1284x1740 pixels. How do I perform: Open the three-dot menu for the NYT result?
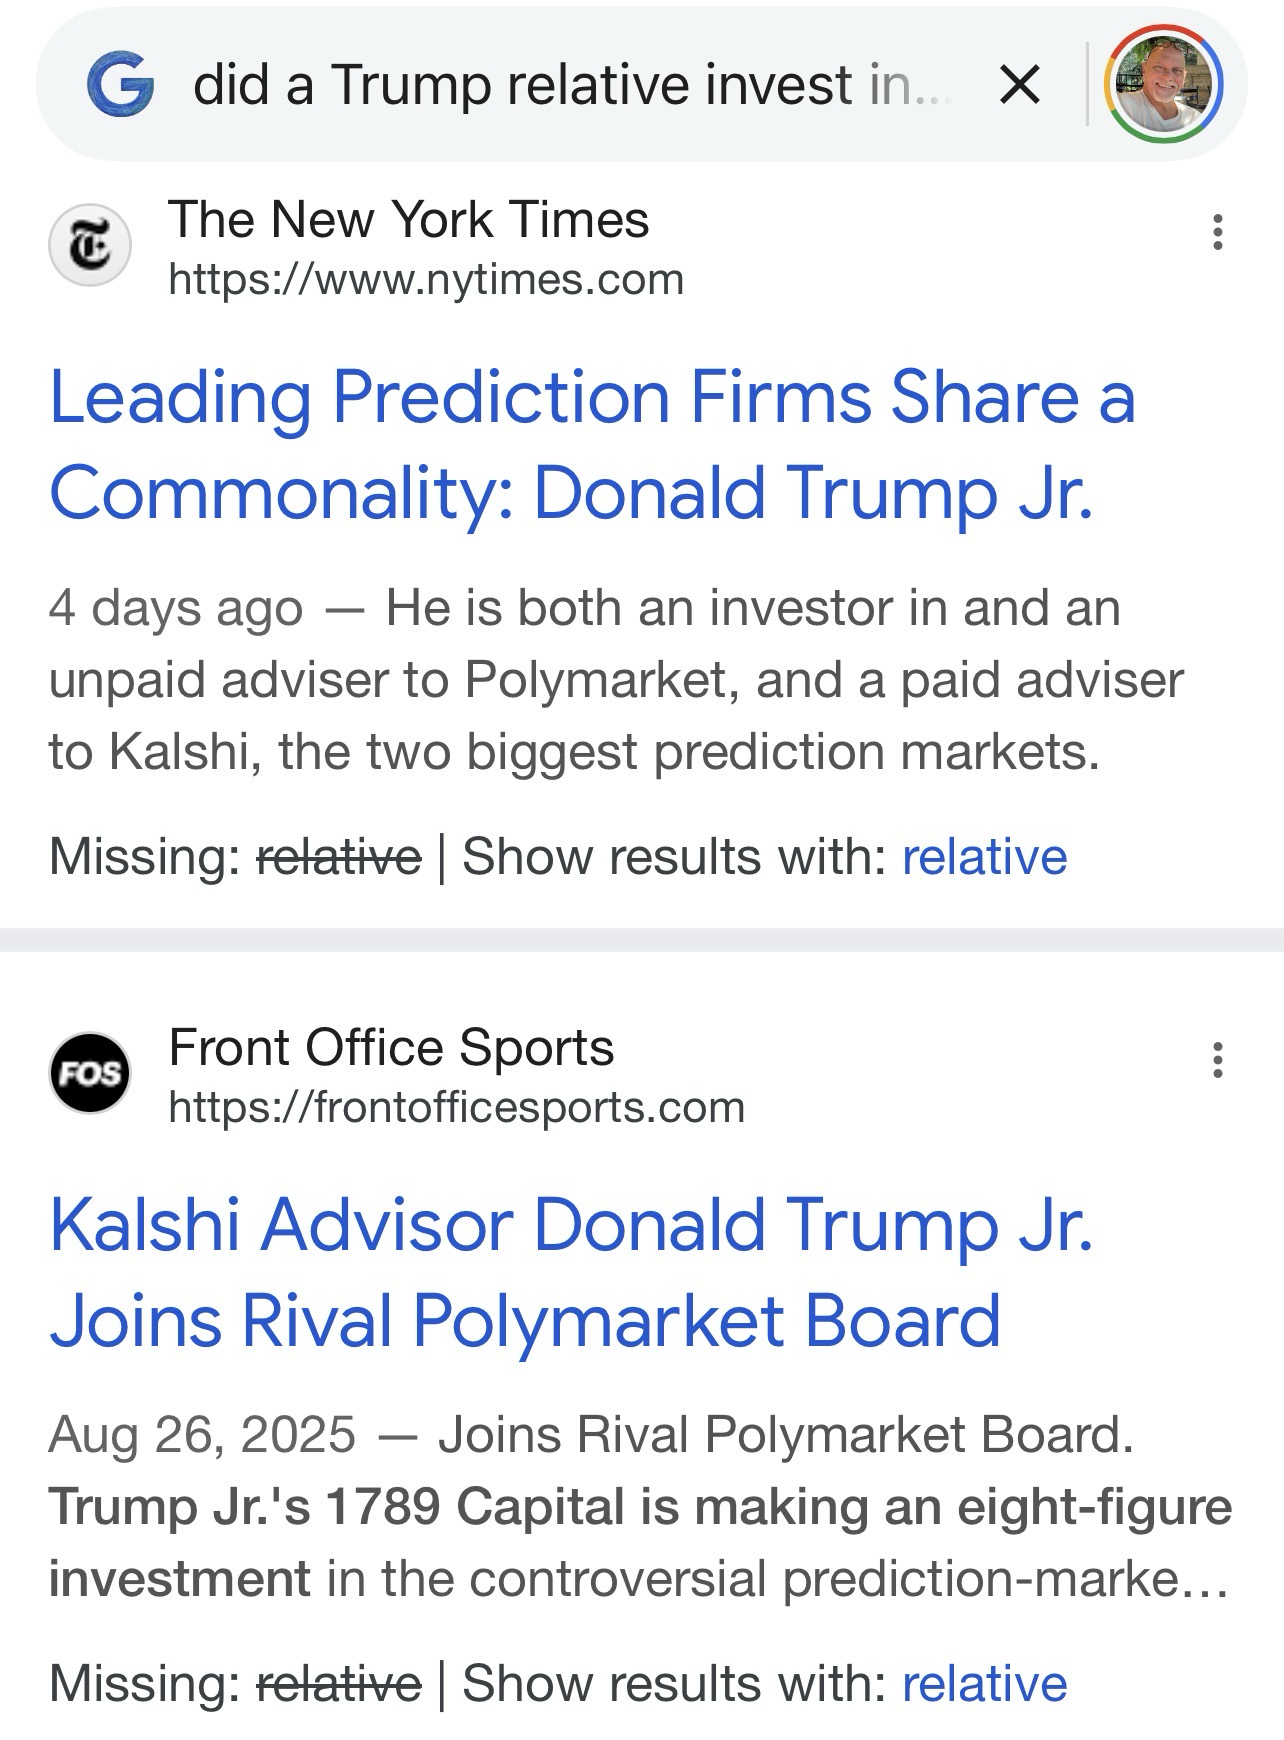[1217, 232]
